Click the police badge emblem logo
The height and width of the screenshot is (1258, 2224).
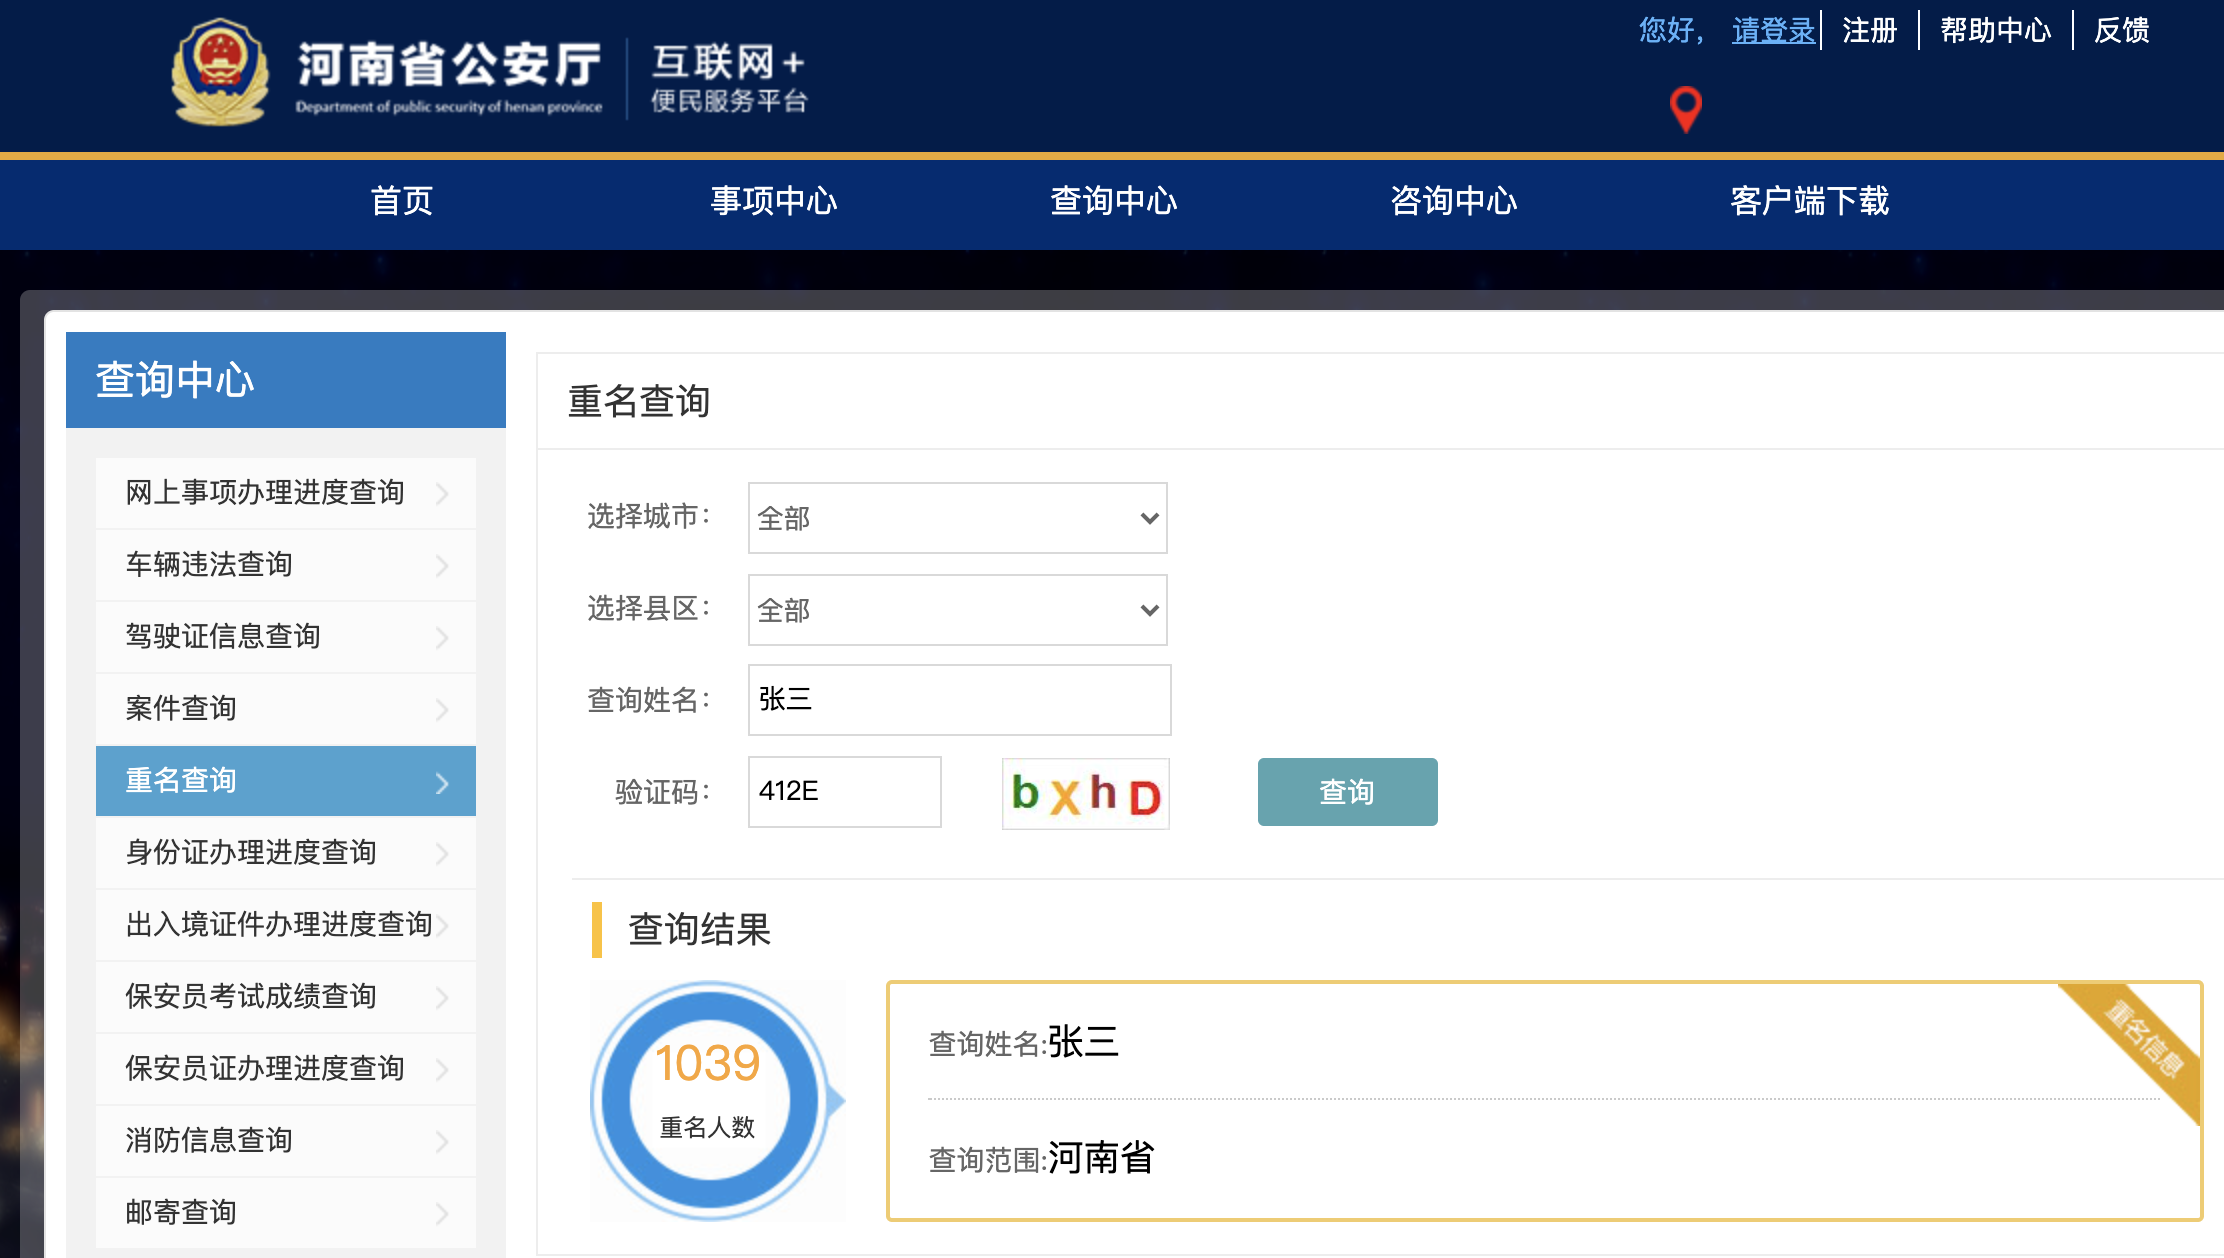(x=220, y=72)
